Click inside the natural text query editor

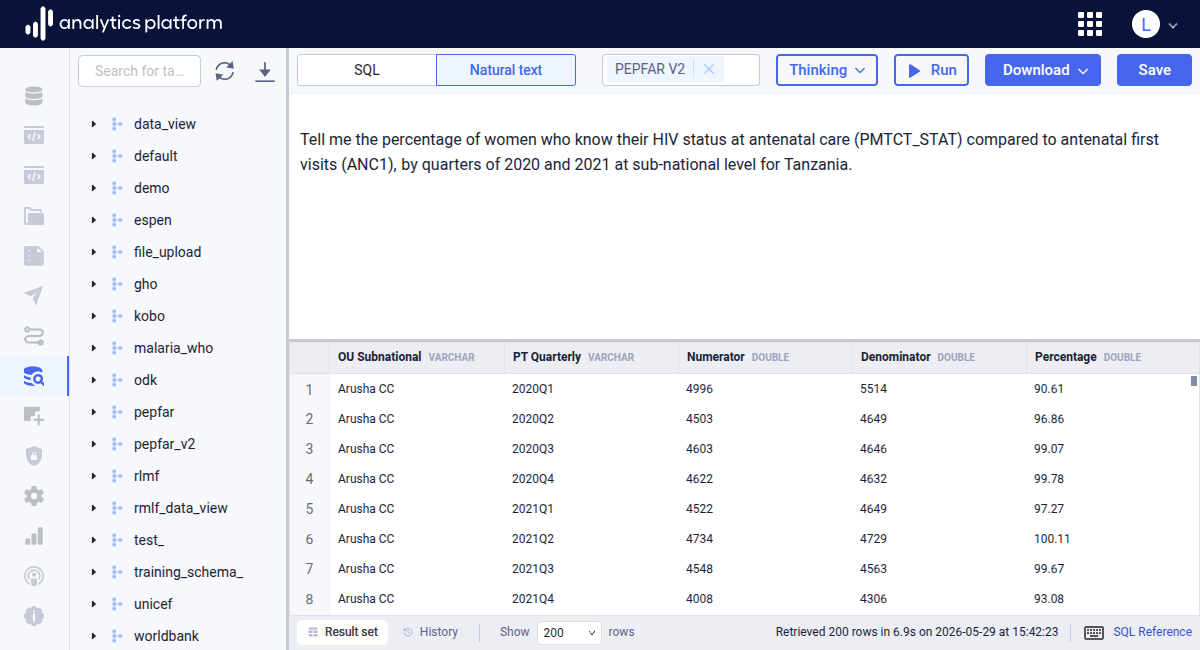pyautogui.click(x=744, y=216)
